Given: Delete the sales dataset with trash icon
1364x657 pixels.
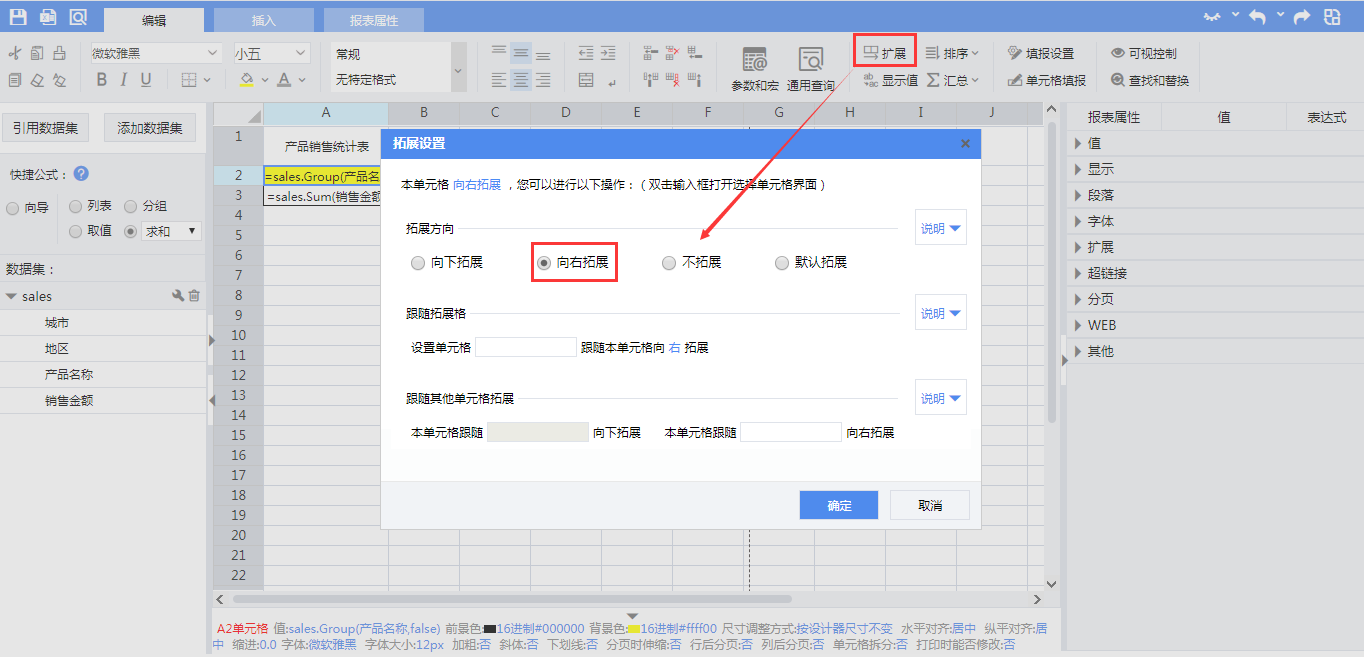Looking at the screenshot, I should [x=195, y=296].
